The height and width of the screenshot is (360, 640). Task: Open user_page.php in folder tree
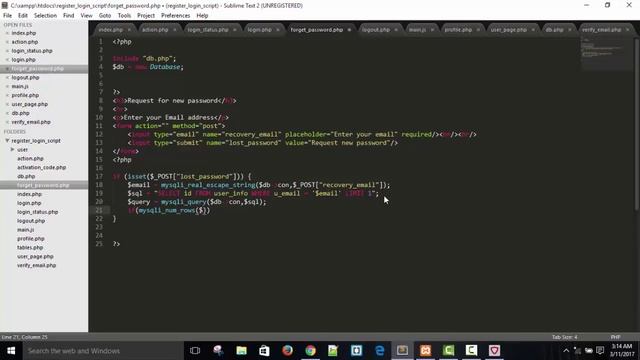tap(35, 256)
